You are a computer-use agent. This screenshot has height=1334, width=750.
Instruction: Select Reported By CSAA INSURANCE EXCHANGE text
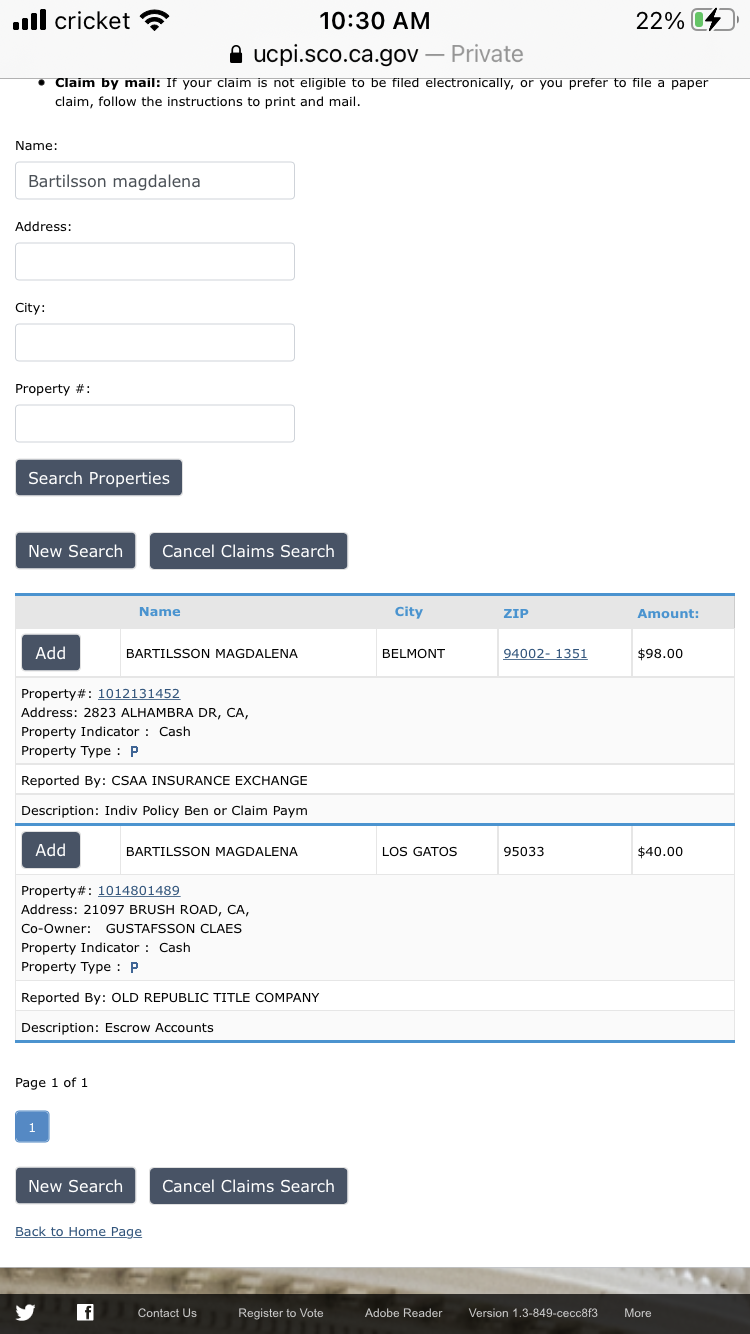click(x=164, y=780)
